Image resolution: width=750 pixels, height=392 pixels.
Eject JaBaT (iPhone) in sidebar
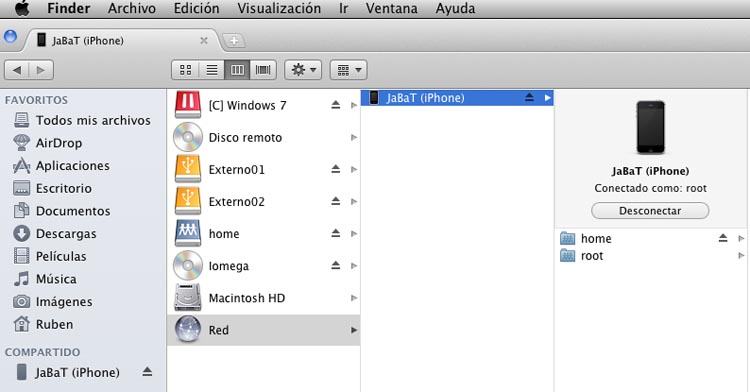[147, 371]
